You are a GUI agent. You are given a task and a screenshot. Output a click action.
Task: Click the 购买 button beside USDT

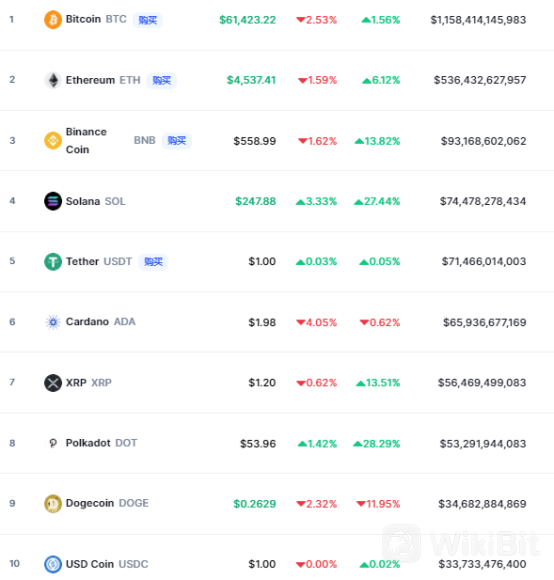tap(153, 262)
